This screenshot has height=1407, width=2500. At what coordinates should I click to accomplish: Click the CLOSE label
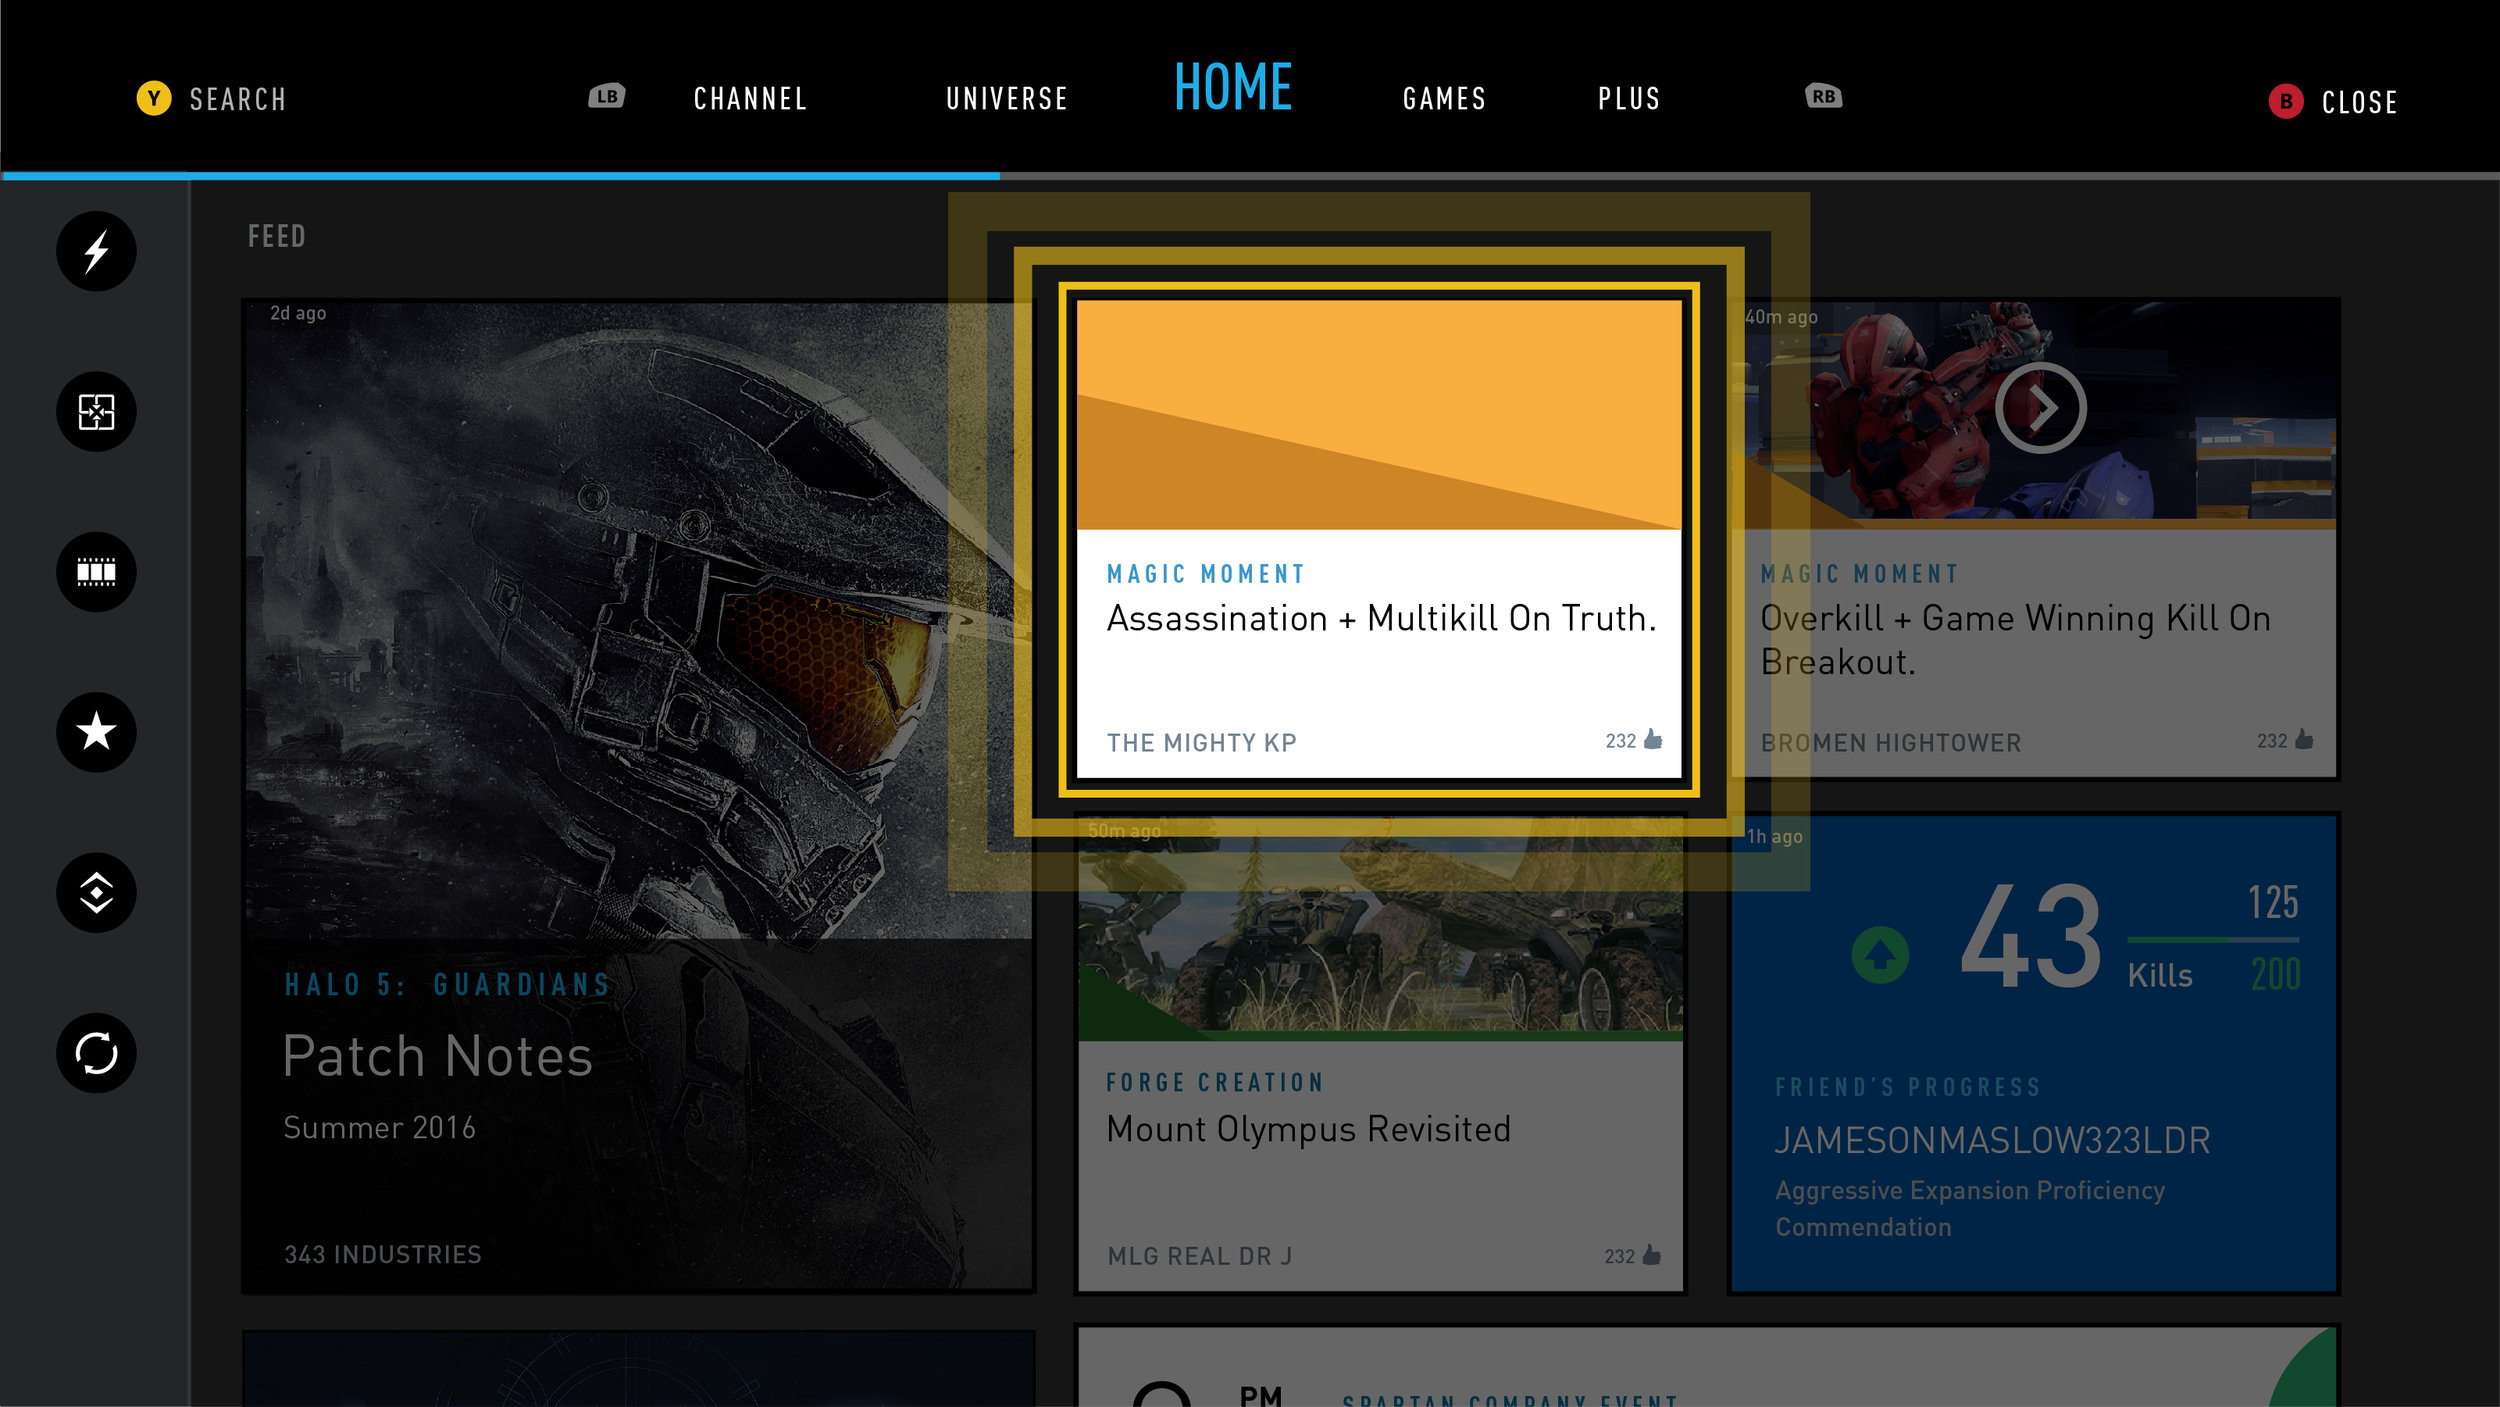(2360, 102)
